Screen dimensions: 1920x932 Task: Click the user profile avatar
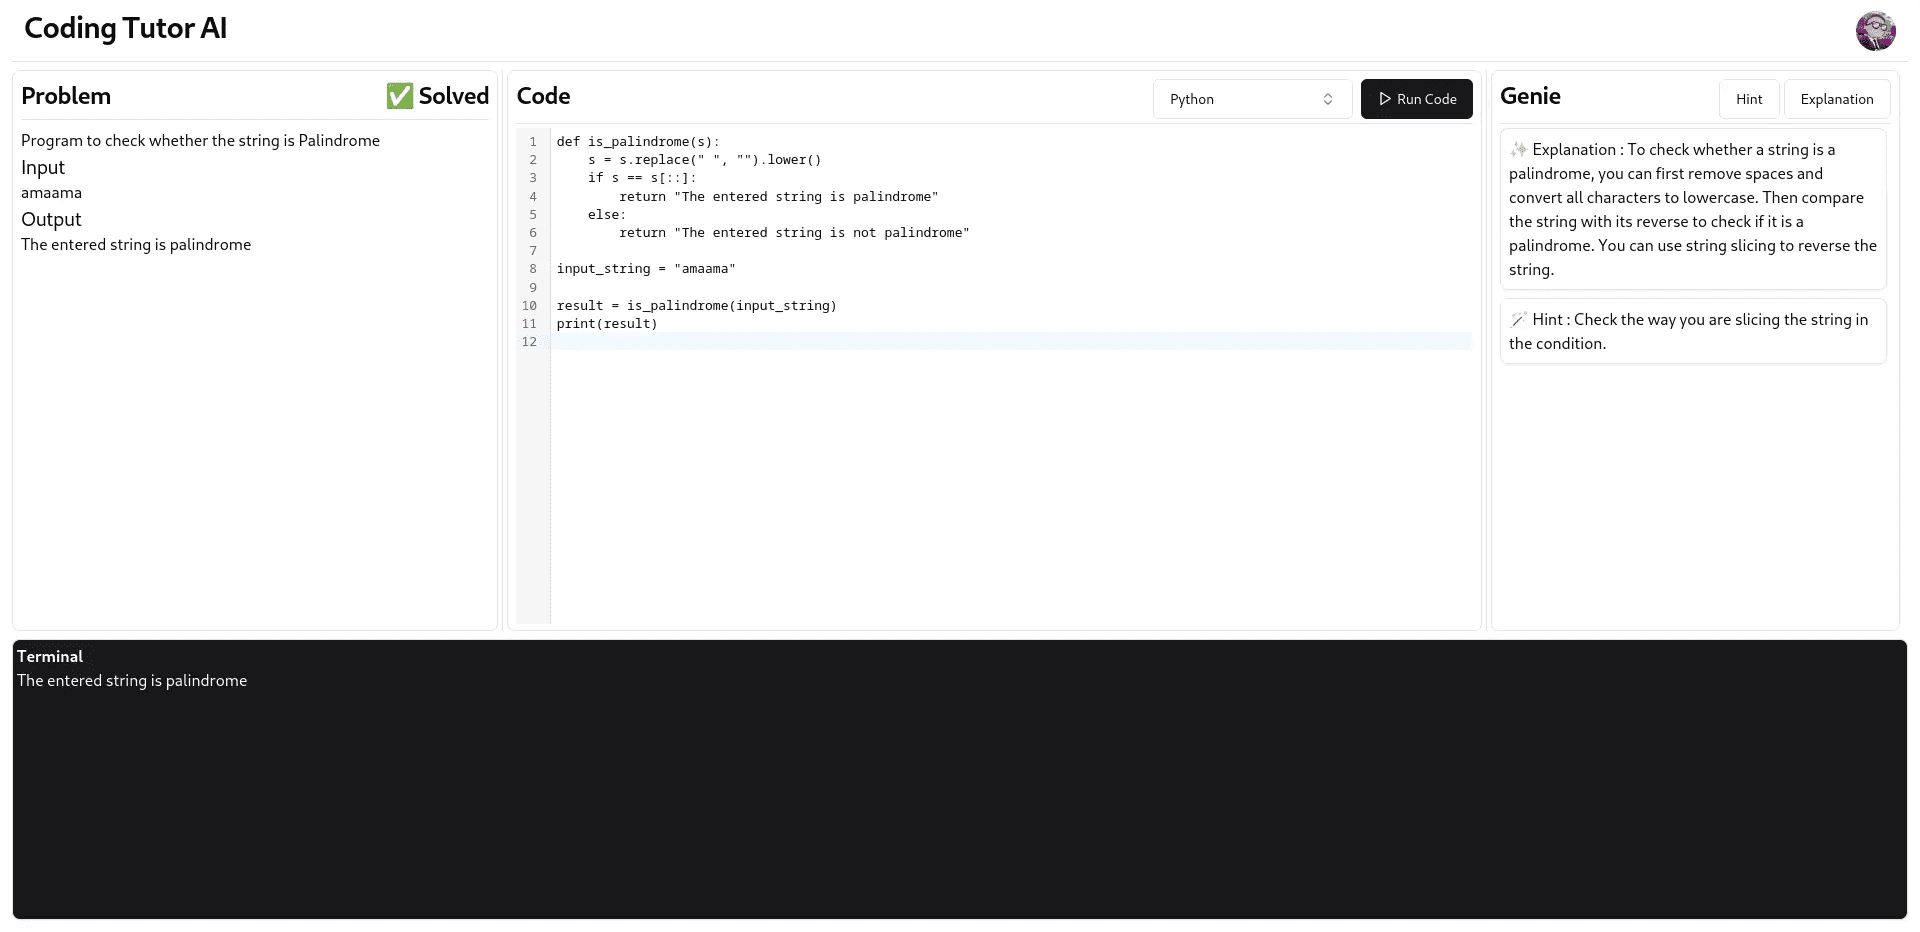(1875, 31)
